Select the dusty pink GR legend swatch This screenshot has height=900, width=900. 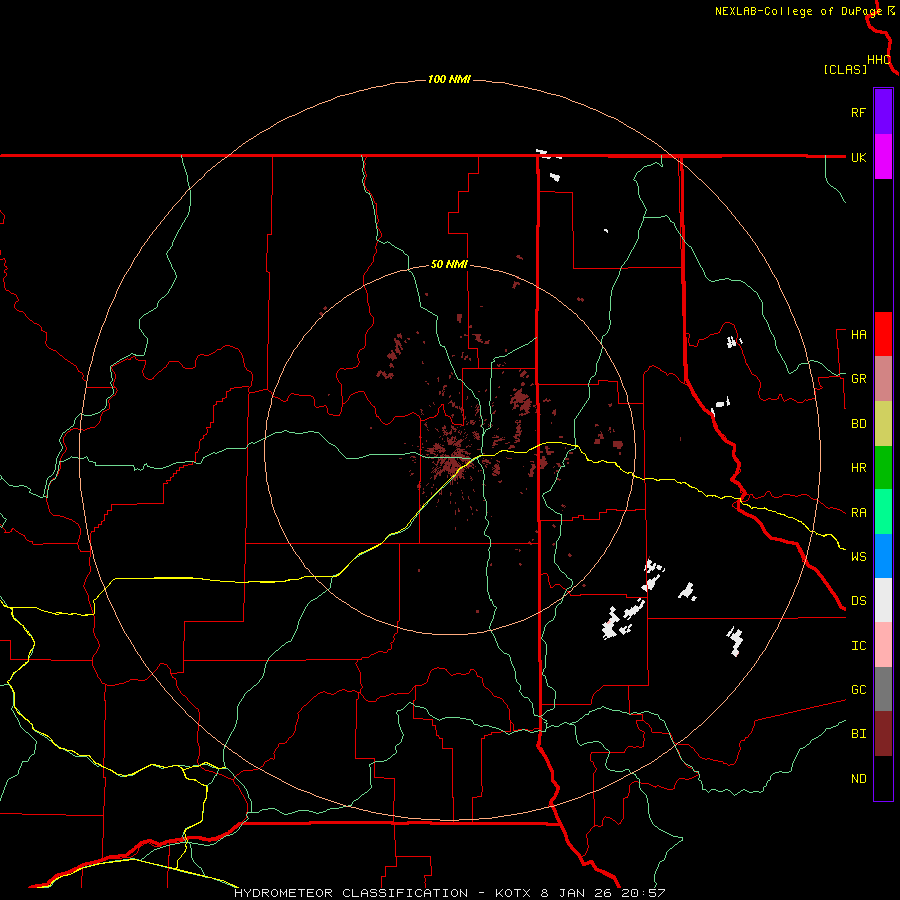(883, 378)
